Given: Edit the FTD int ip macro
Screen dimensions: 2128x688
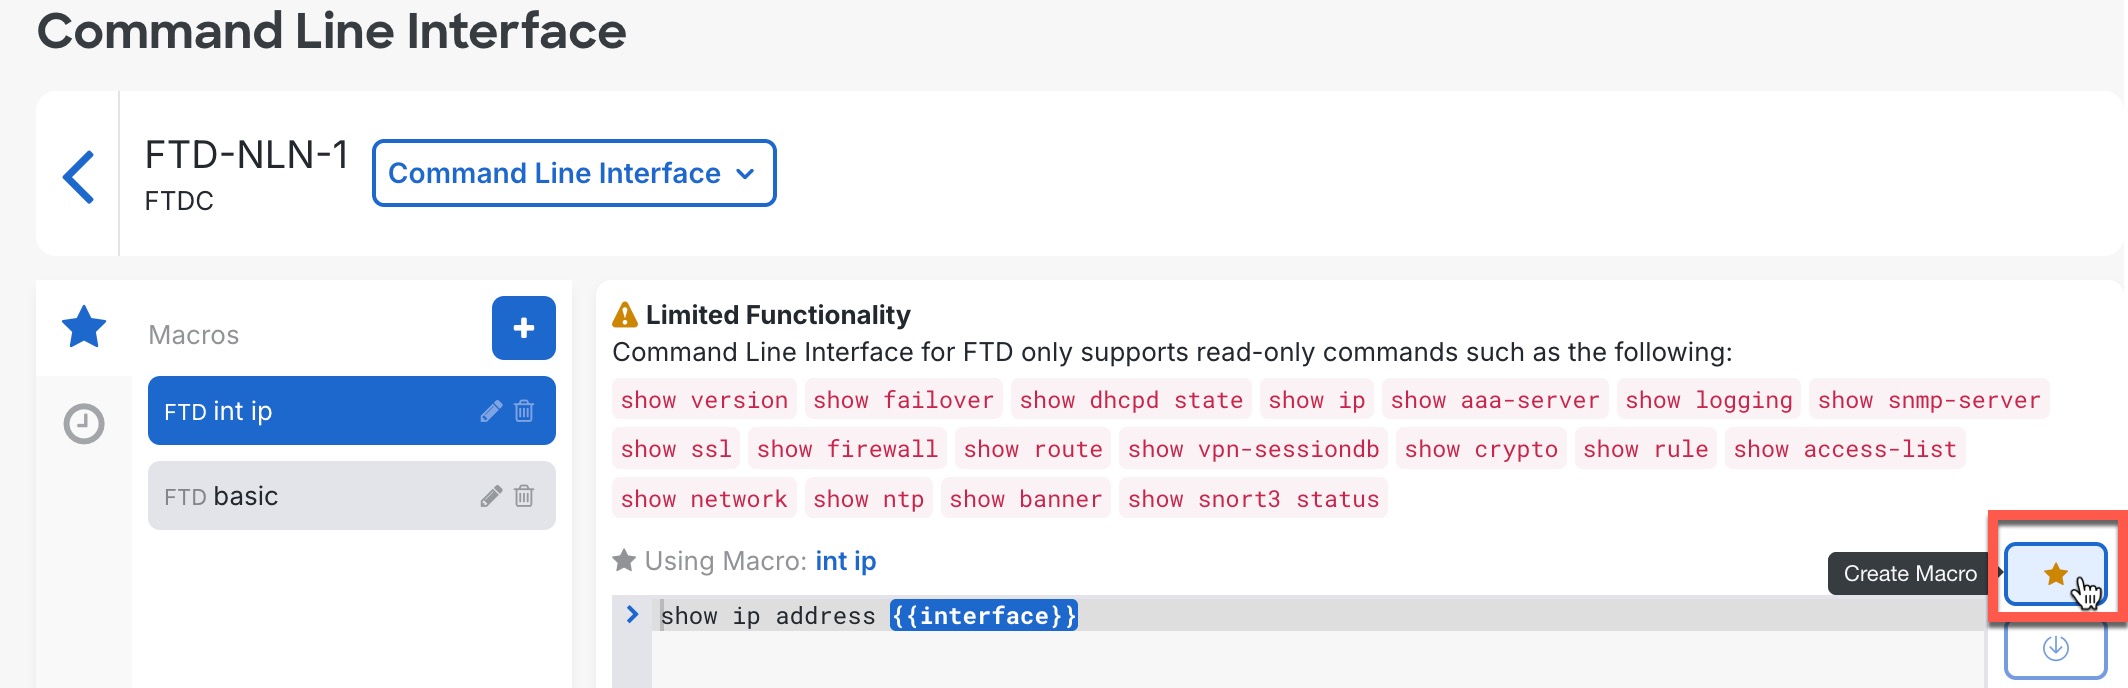Looking at the screenshot, I should tap(491, 410).
